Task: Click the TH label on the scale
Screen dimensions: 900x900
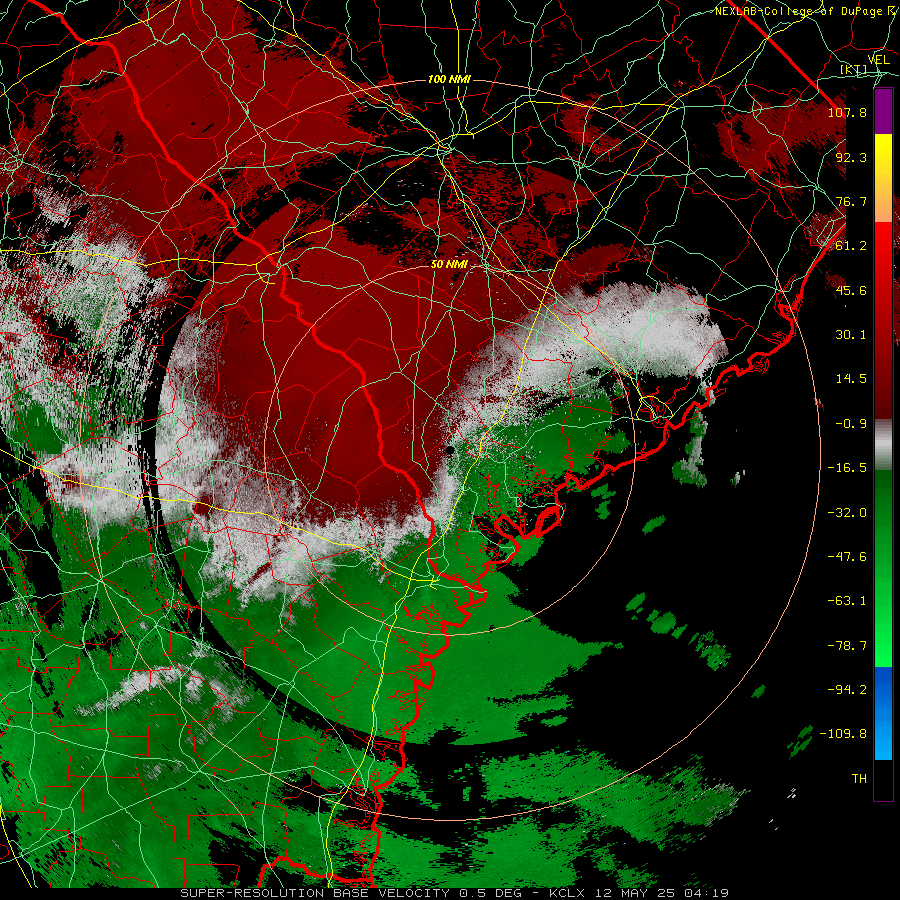Action: (x=859, y=779)
